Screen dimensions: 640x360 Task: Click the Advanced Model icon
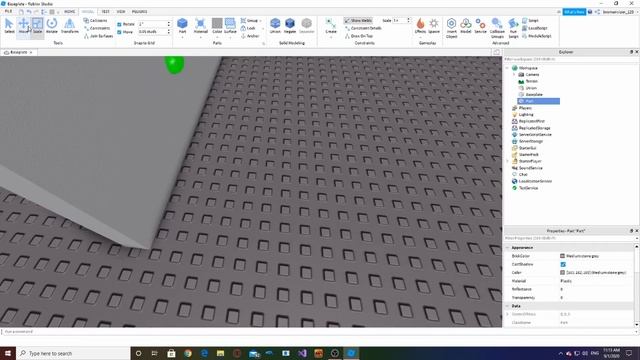coord(466,26)
